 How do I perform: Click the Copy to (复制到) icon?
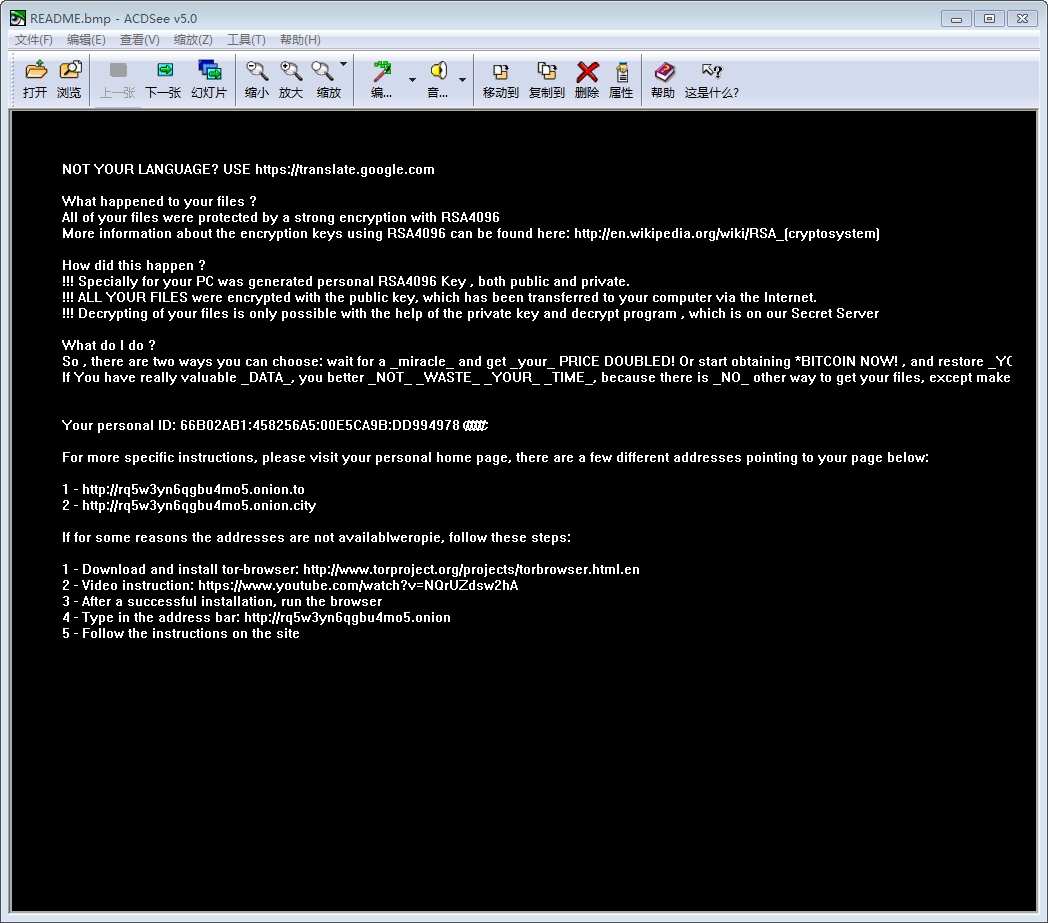coord(547,71)
